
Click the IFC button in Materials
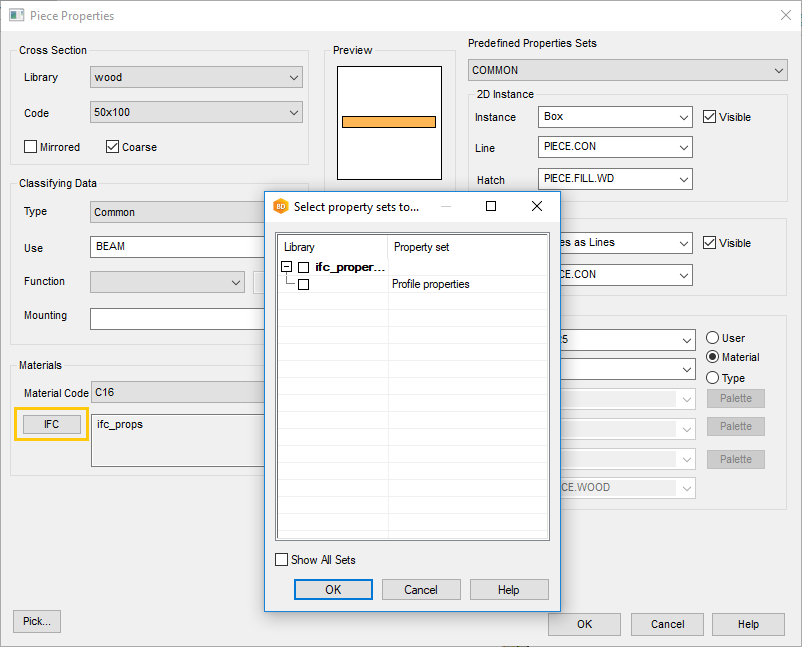coord(51,424)
